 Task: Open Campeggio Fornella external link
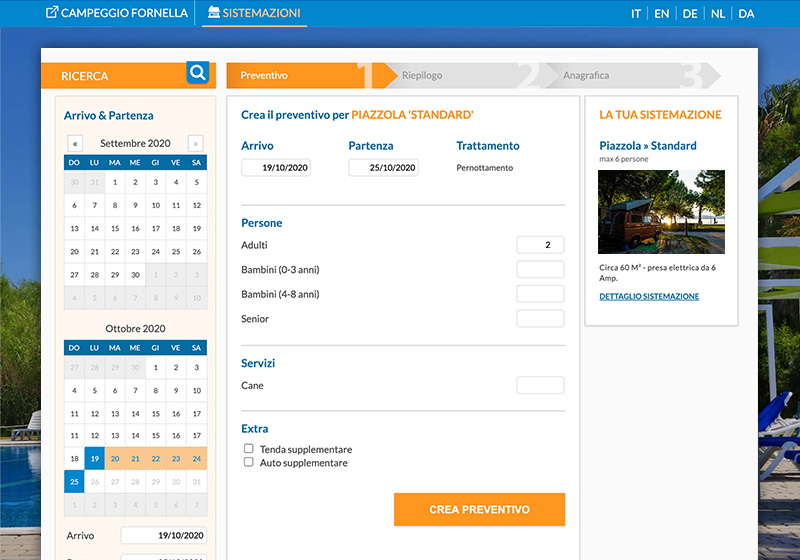tap(117, 13)
